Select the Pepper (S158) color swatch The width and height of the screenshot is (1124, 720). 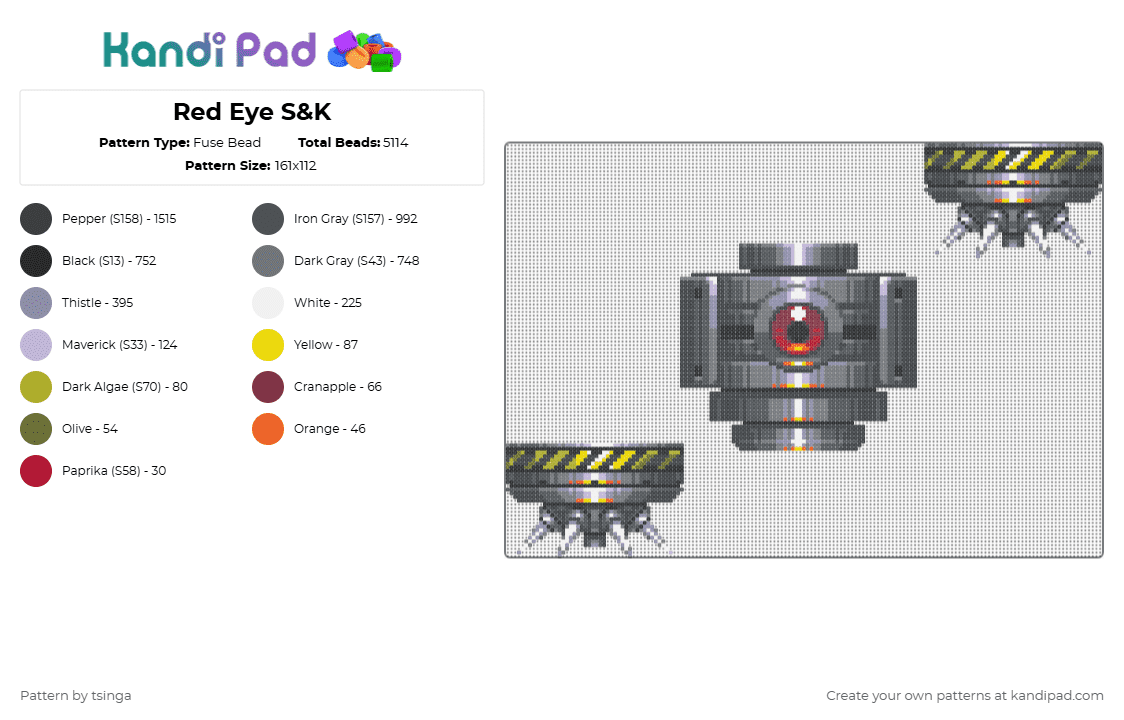(36, 219)
